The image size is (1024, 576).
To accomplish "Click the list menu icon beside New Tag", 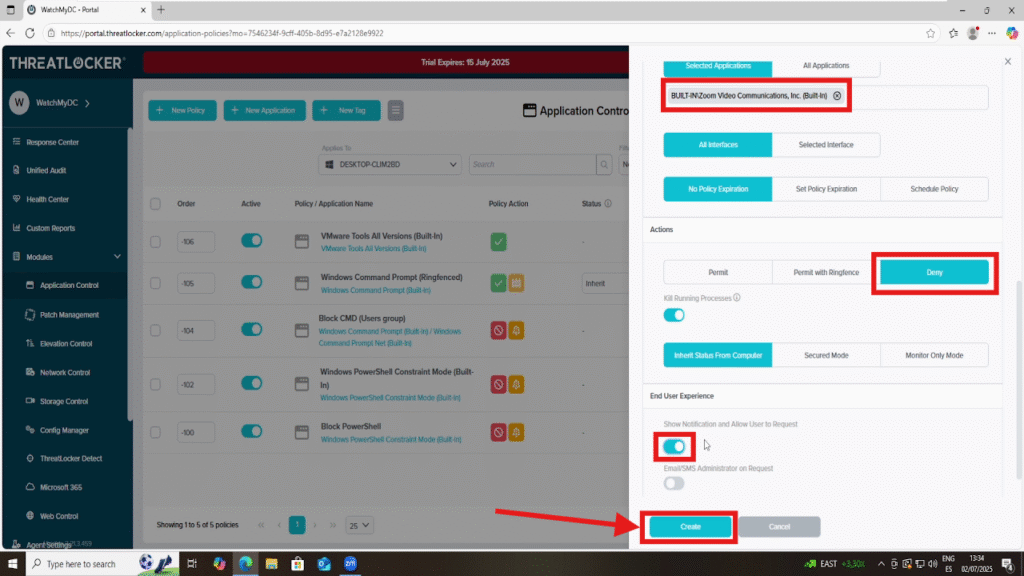I will click(x=395, y=110).
